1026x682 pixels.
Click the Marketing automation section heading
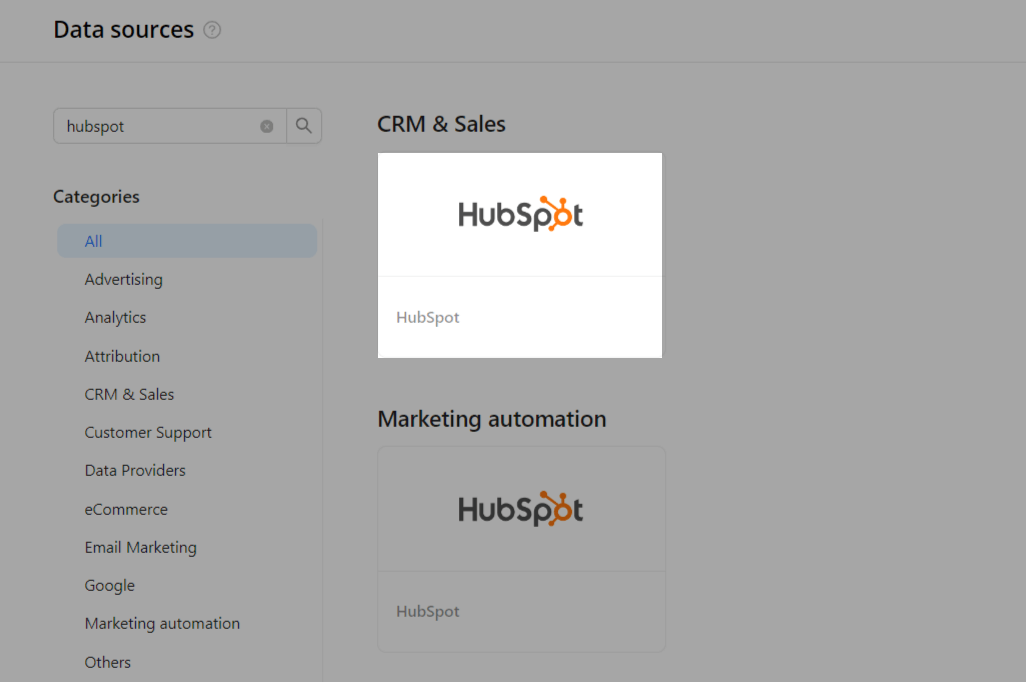(492, 419)
